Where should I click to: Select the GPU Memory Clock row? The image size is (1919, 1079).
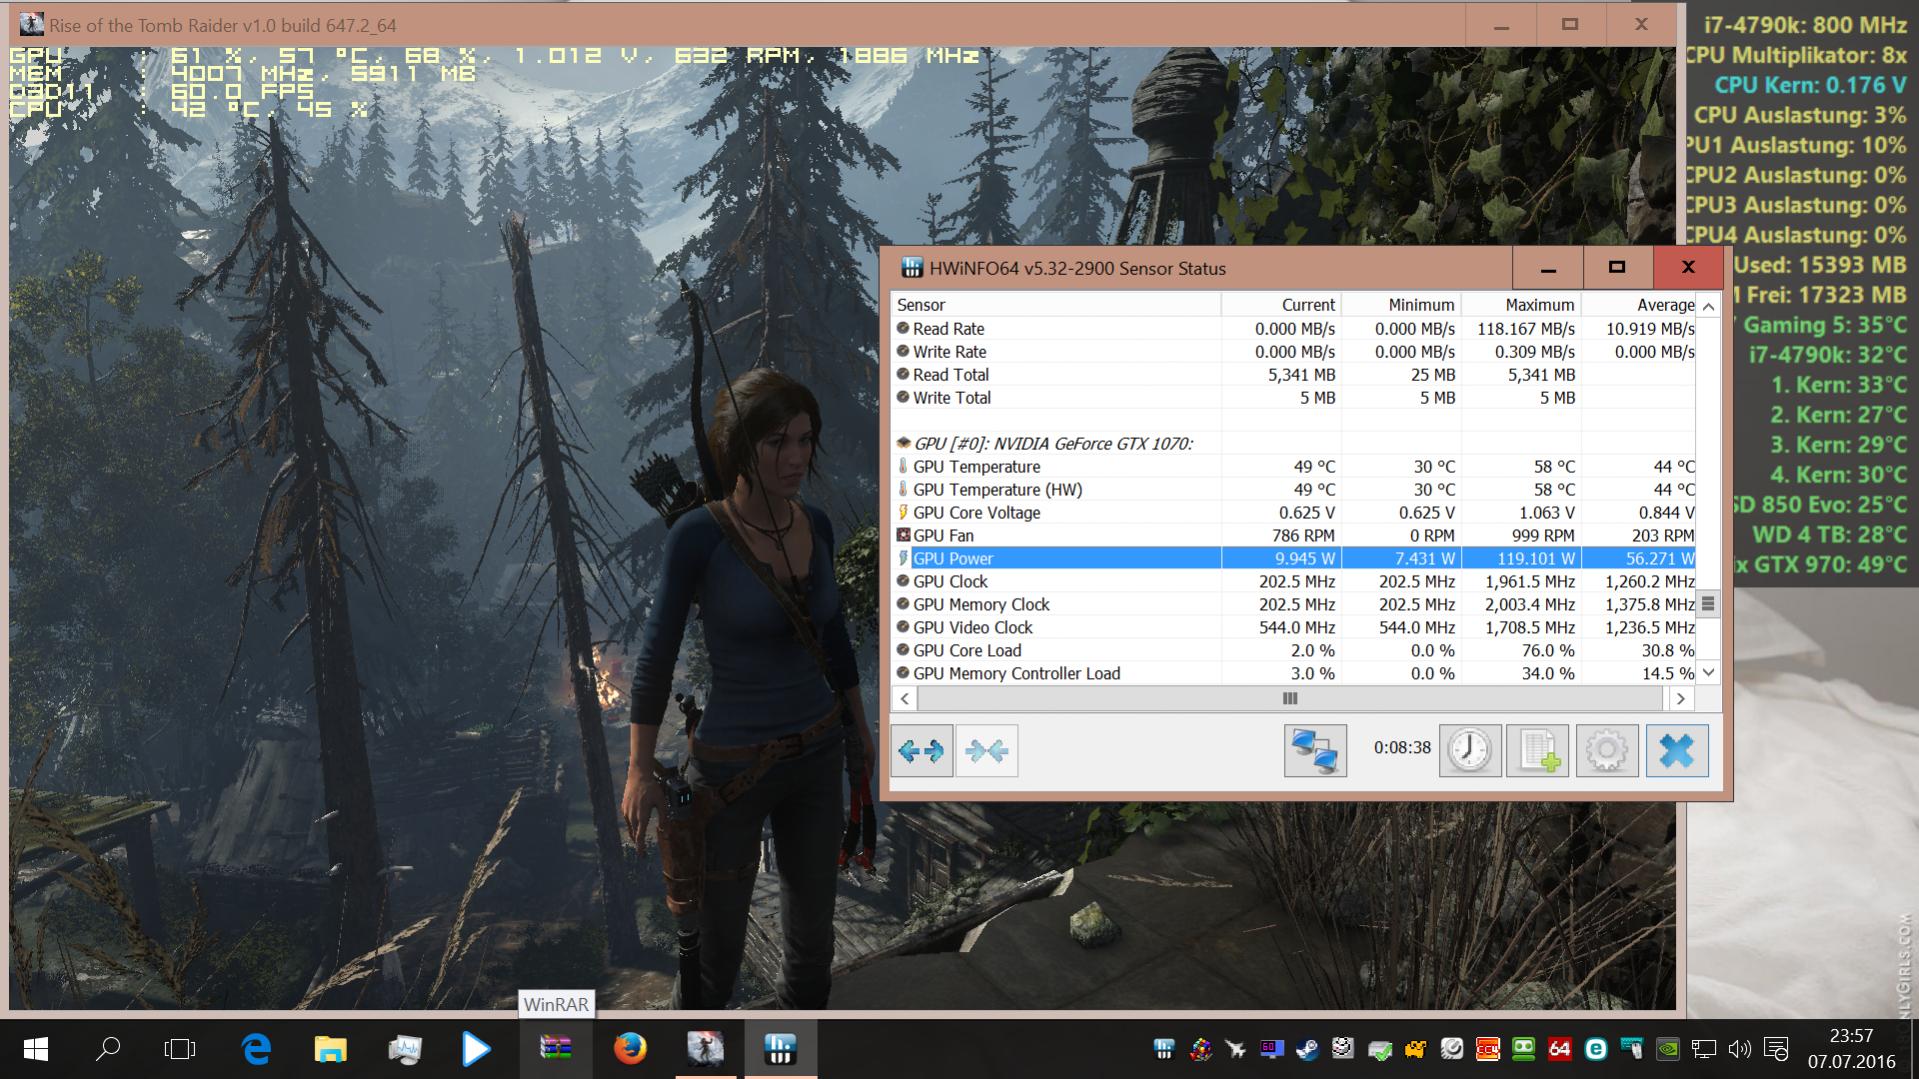1294,605
